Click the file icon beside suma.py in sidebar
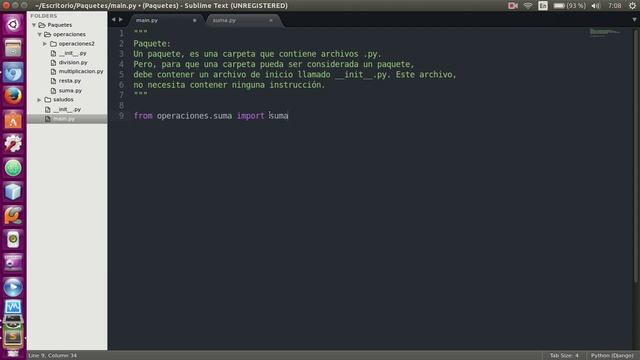Screen dimensions: 640x360 click(x=53, y=91)
